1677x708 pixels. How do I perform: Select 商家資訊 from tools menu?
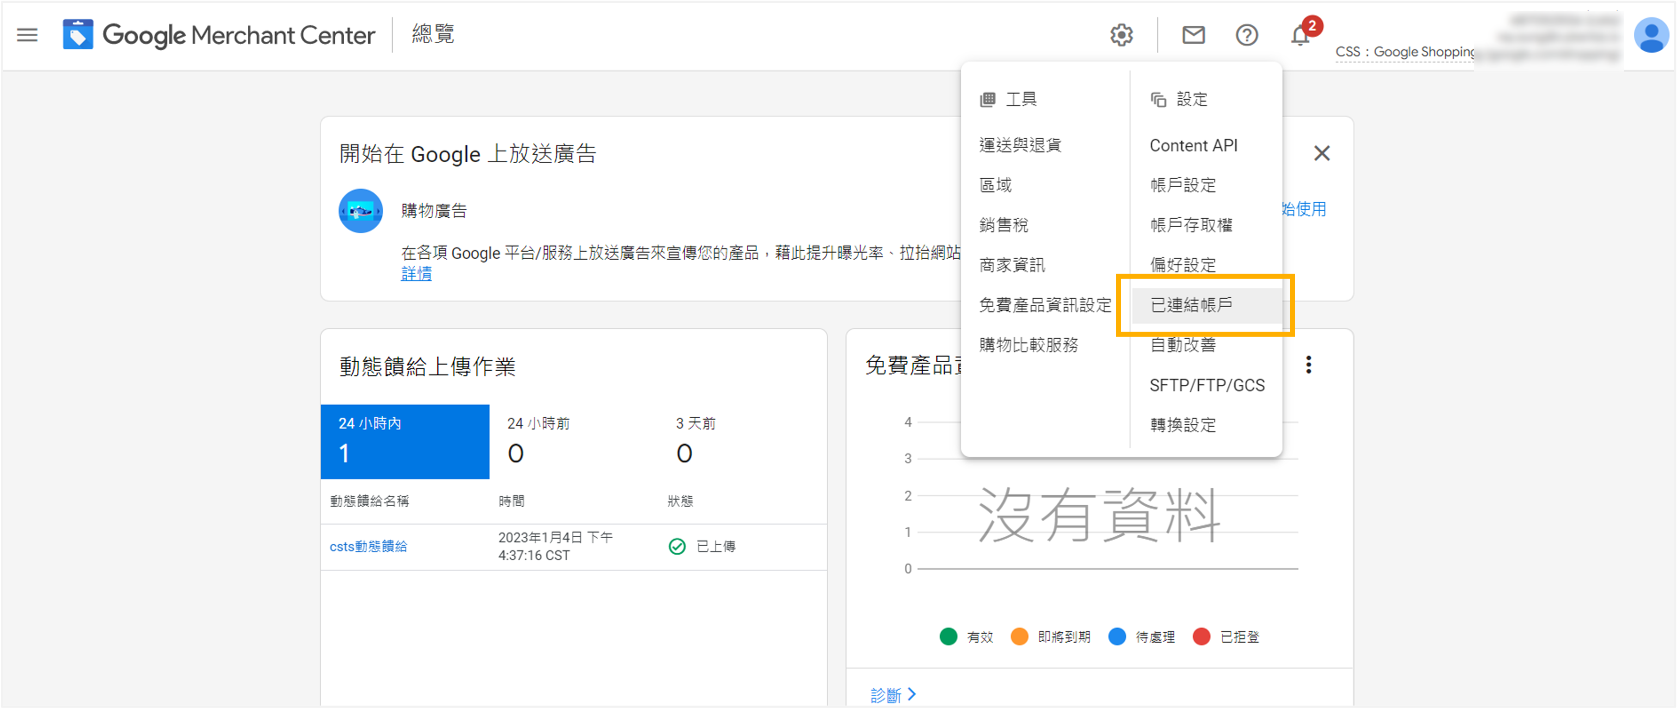[1012, 265]
